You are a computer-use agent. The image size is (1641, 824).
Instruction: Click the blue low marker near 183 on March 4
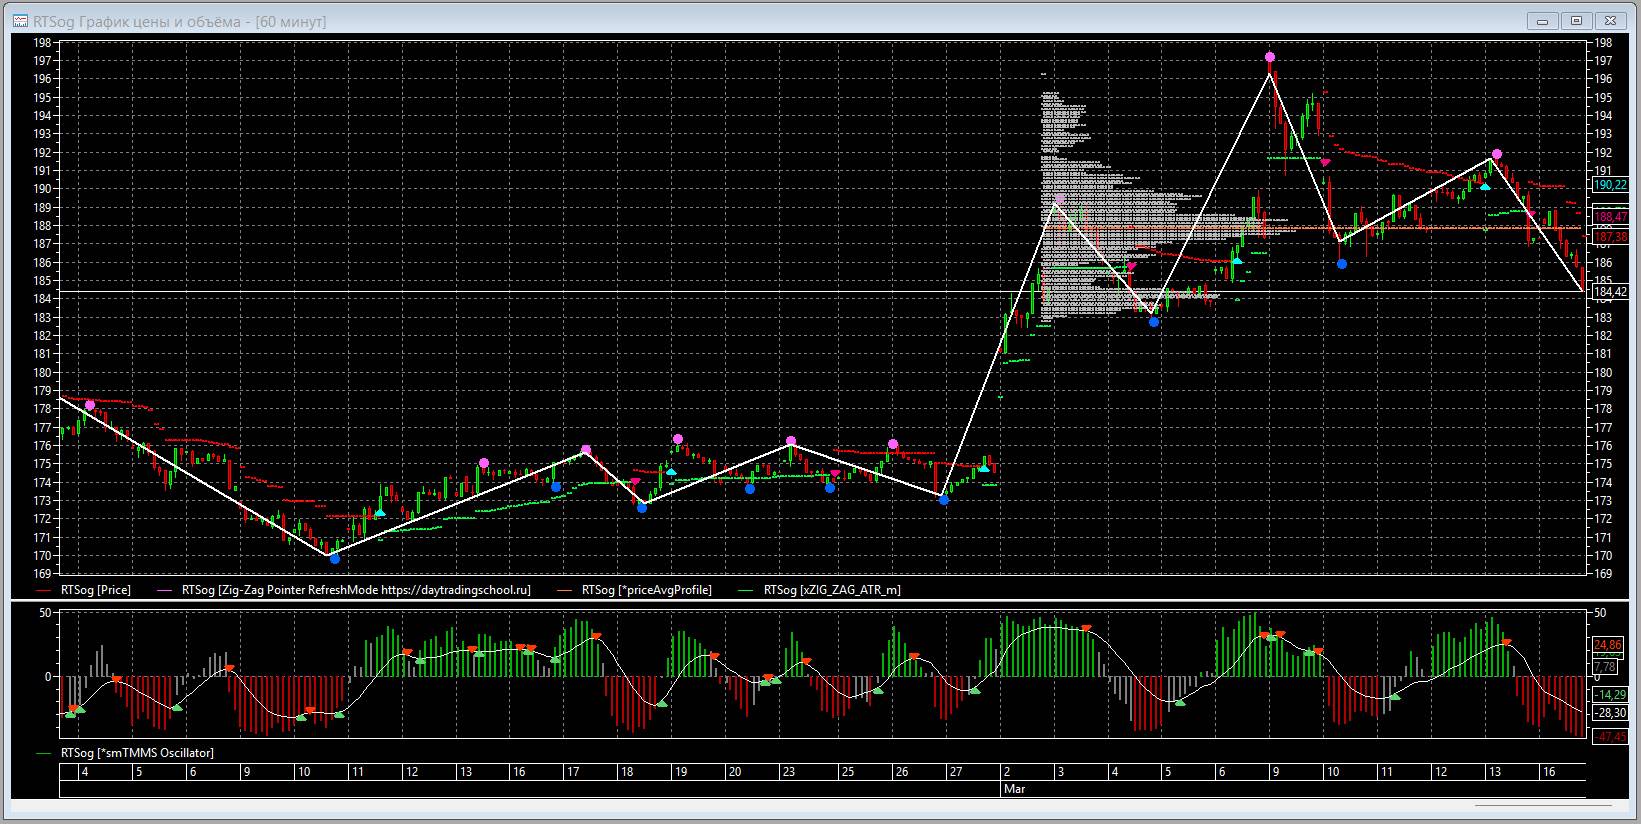click(x=1154, y=322)
